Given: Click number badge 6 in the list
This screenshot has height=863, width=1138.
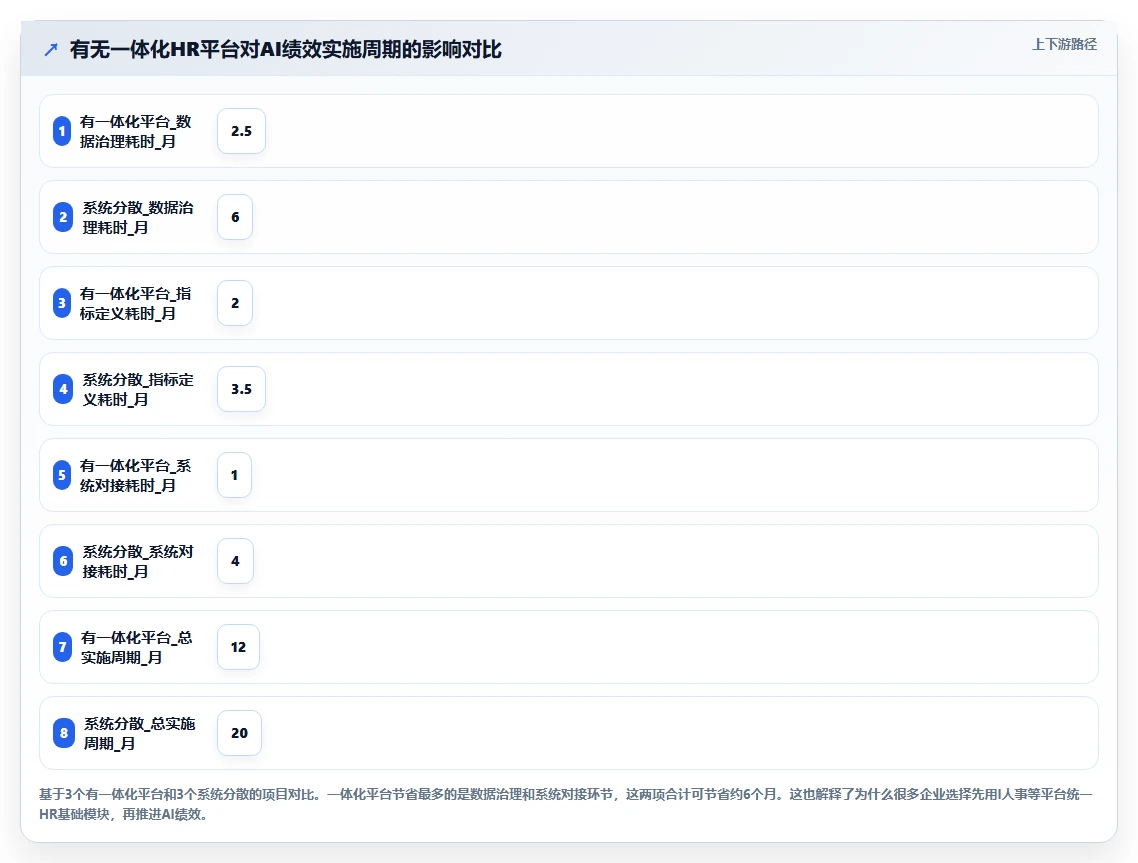Looking at the screenshot, I should 63,561.
